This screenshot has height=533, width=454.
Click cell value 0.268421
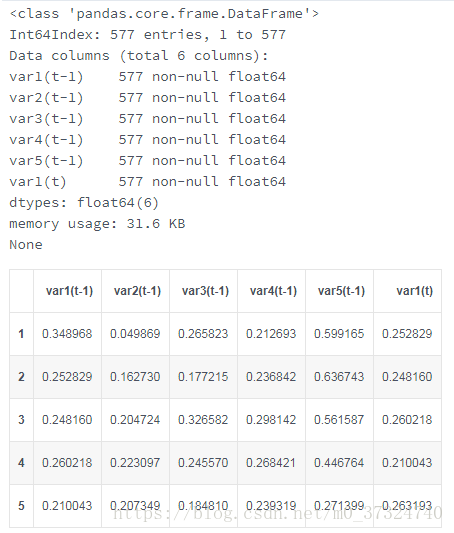point(271,463)
